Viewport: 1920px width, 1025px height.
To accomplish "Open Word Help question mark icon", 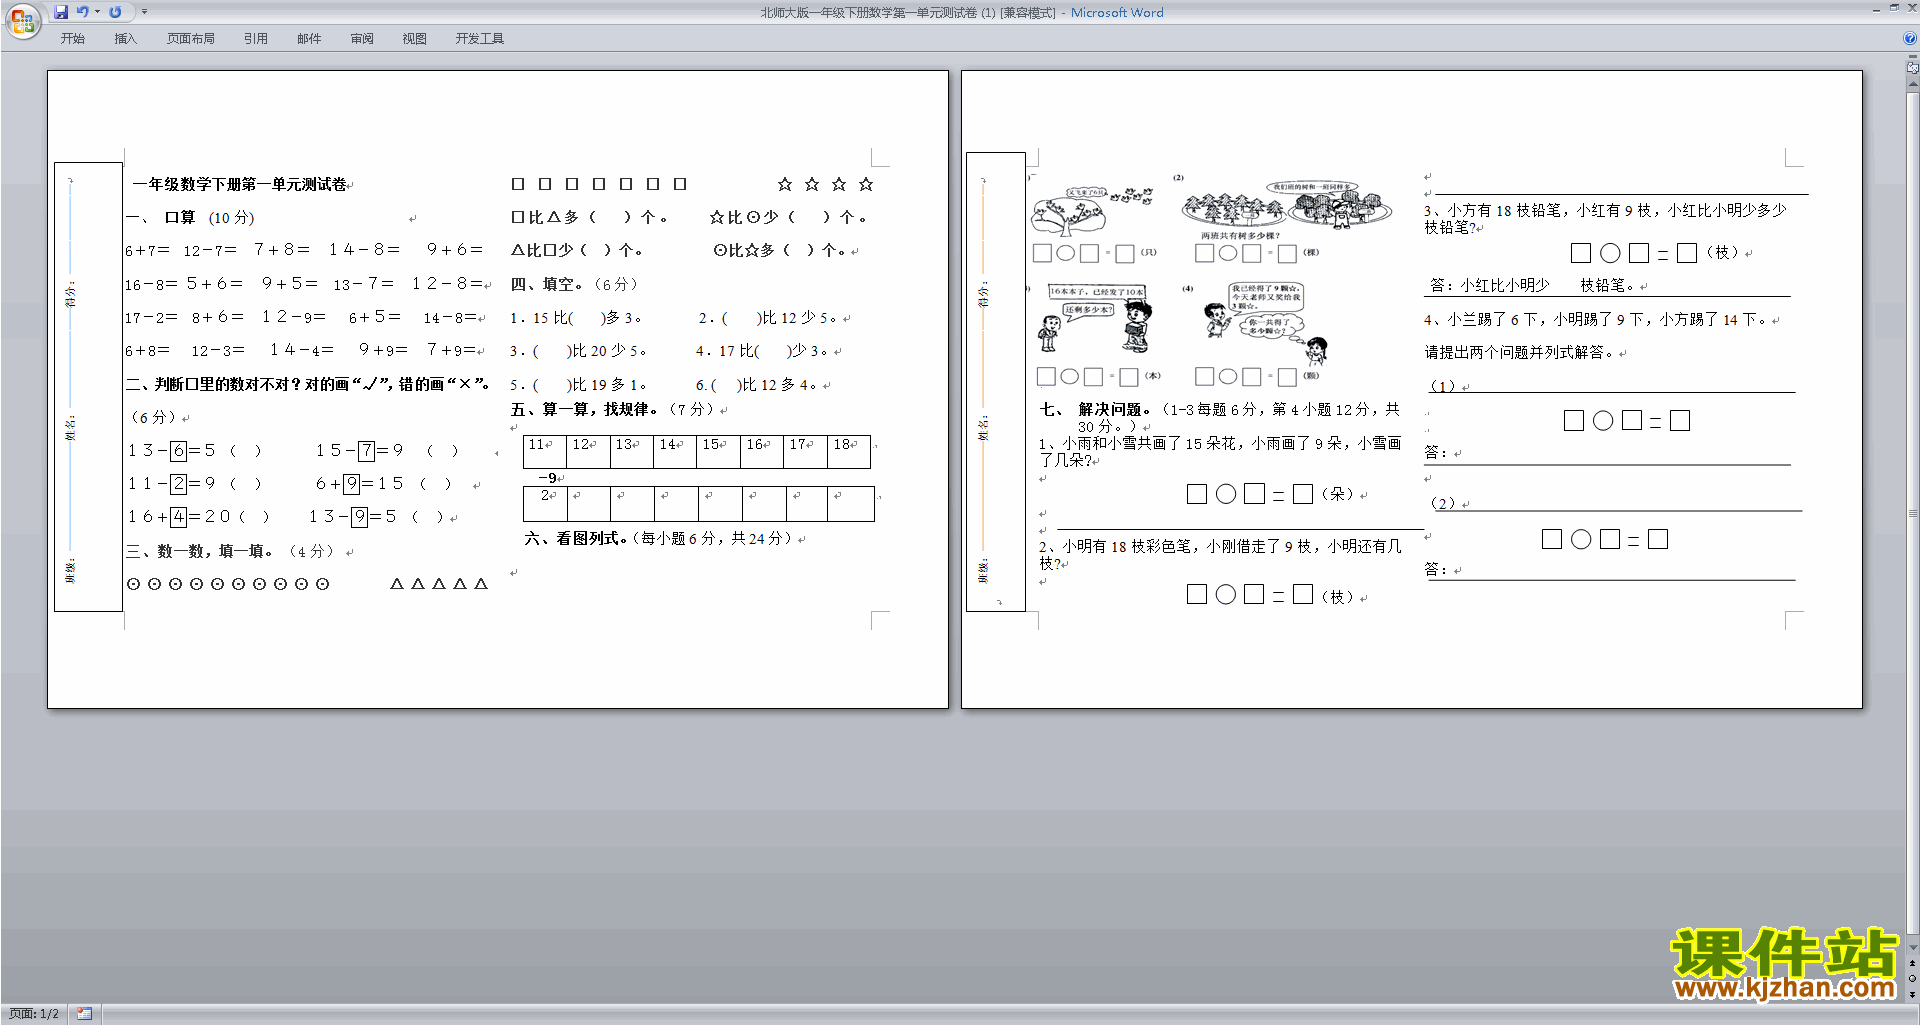I will (x=1910, y=39).
